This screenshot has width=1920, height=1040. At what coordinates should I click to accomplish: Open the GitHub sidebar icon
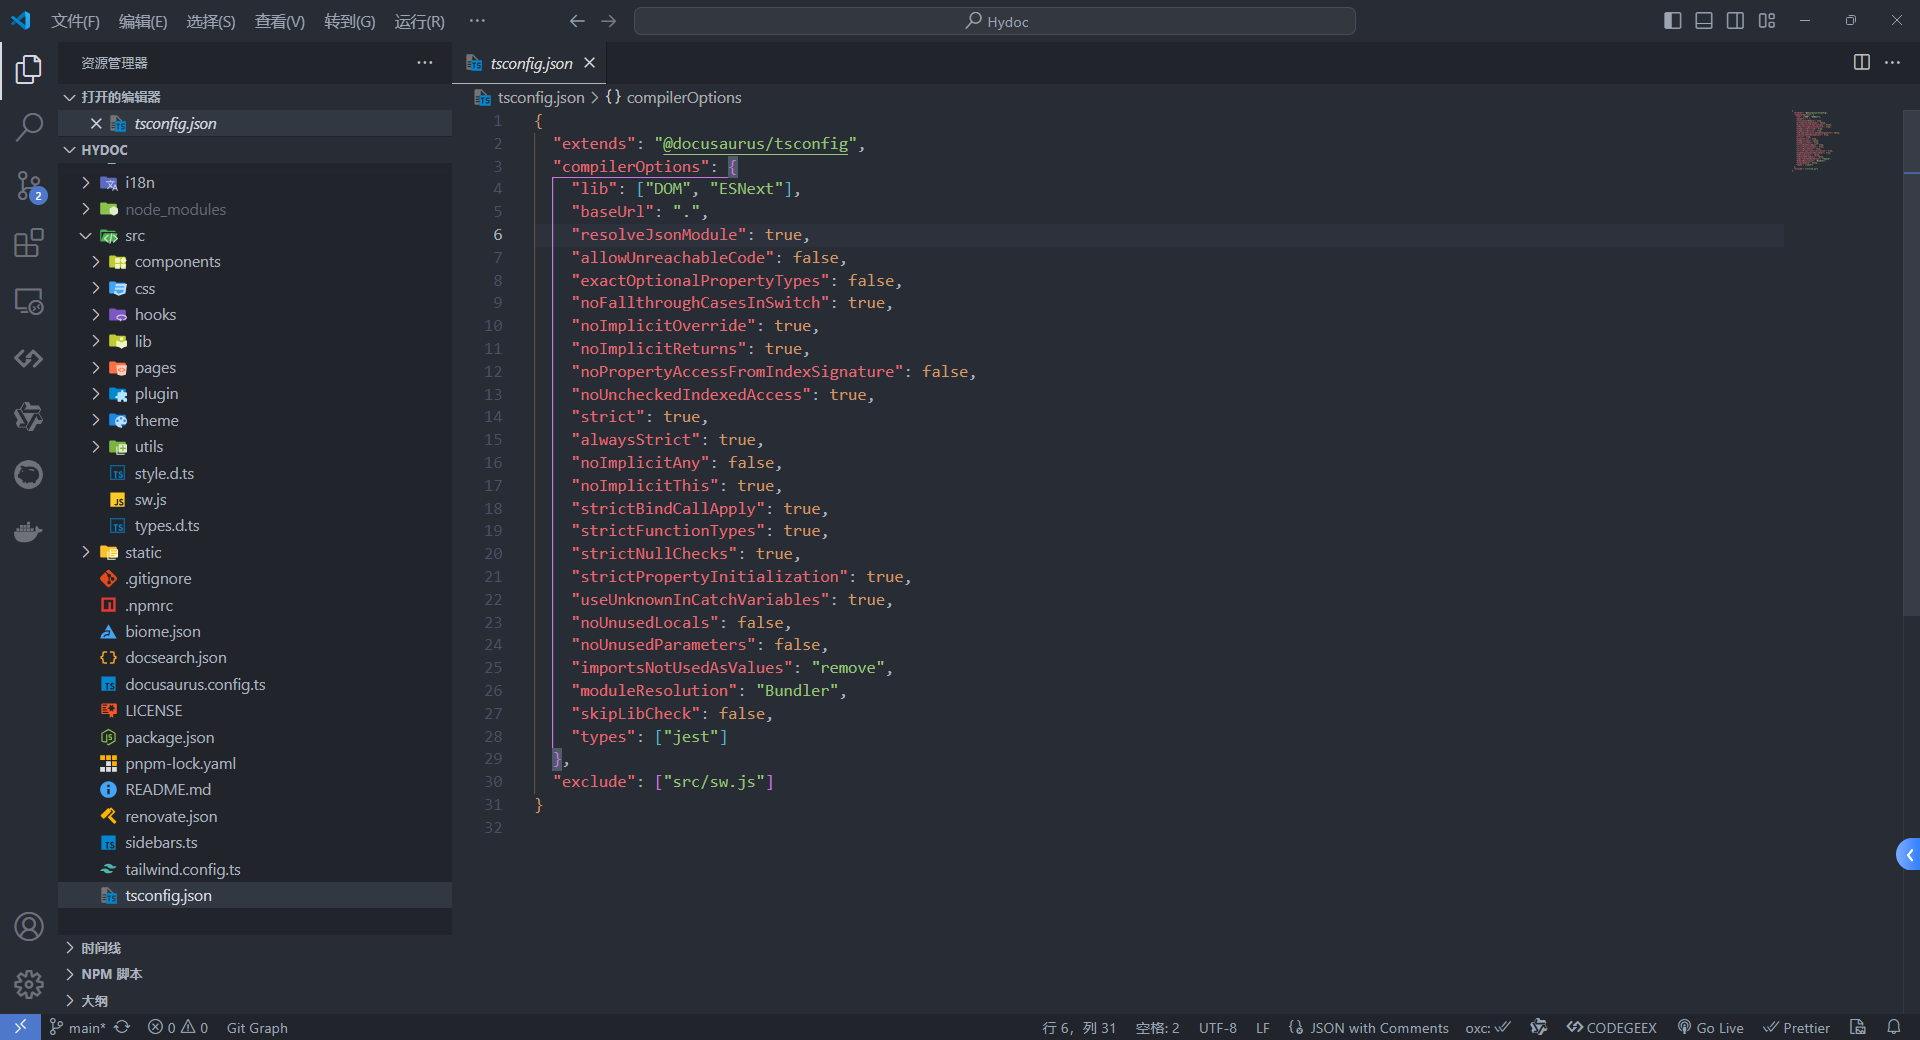(29, 474)
